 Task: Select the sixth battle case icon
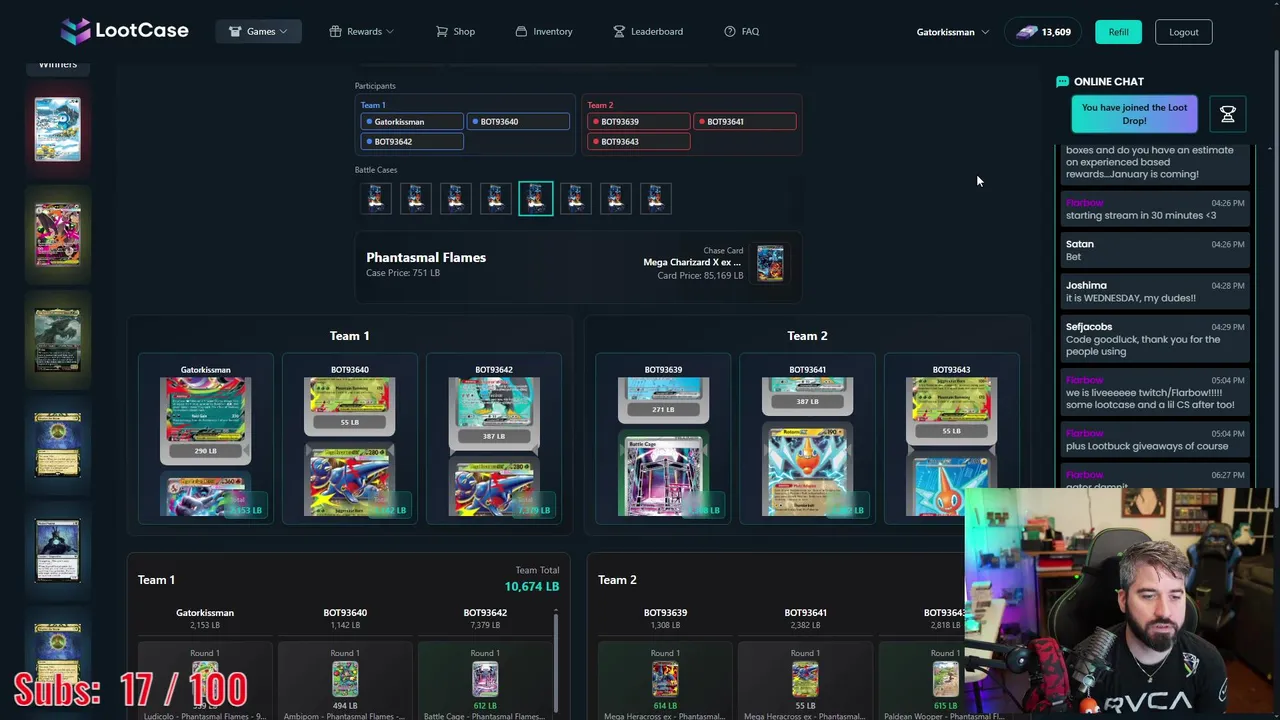tap(575, 198)
